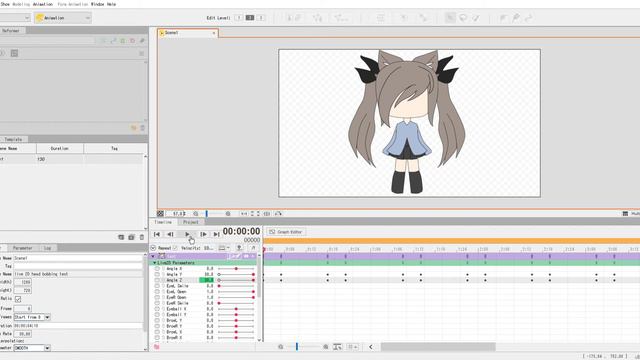Open the Animation menu
The width and height of the screenshot is (640, 360).
pyautogui.click(x=43, y=4)
